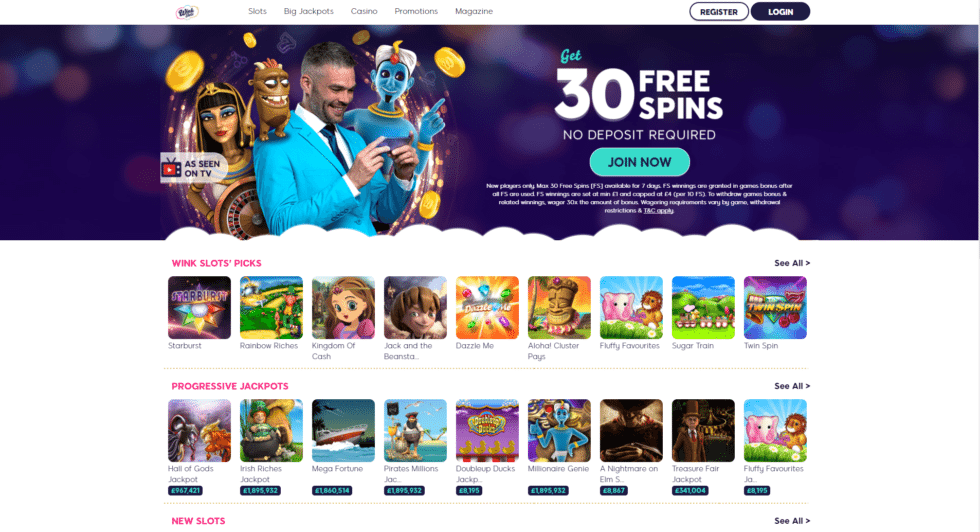Click the LOGIN button
980x532 pixels.
pos(780,11)
